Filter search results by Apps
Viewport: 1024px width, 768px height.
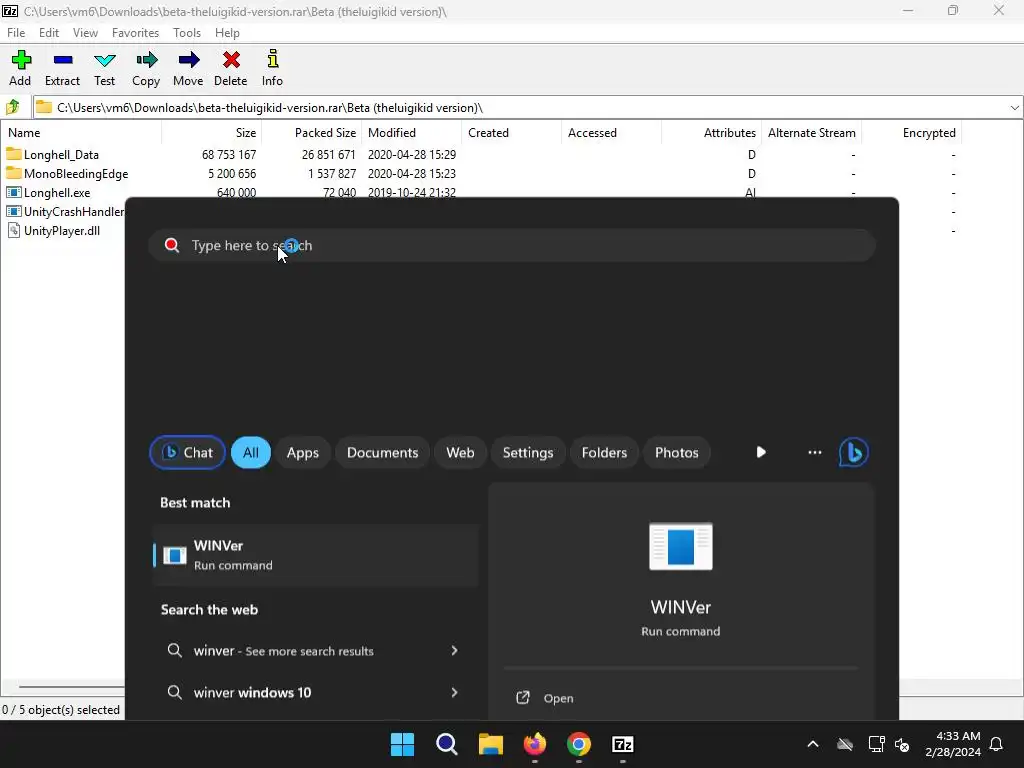[x=303, y=453]
